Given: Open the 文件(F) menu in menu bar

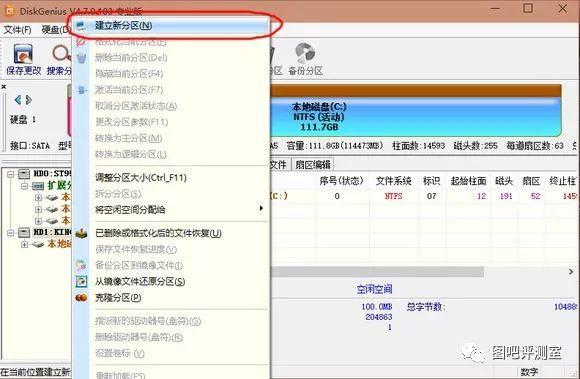Looking at the screenshot, I should (x=17, y=30).
